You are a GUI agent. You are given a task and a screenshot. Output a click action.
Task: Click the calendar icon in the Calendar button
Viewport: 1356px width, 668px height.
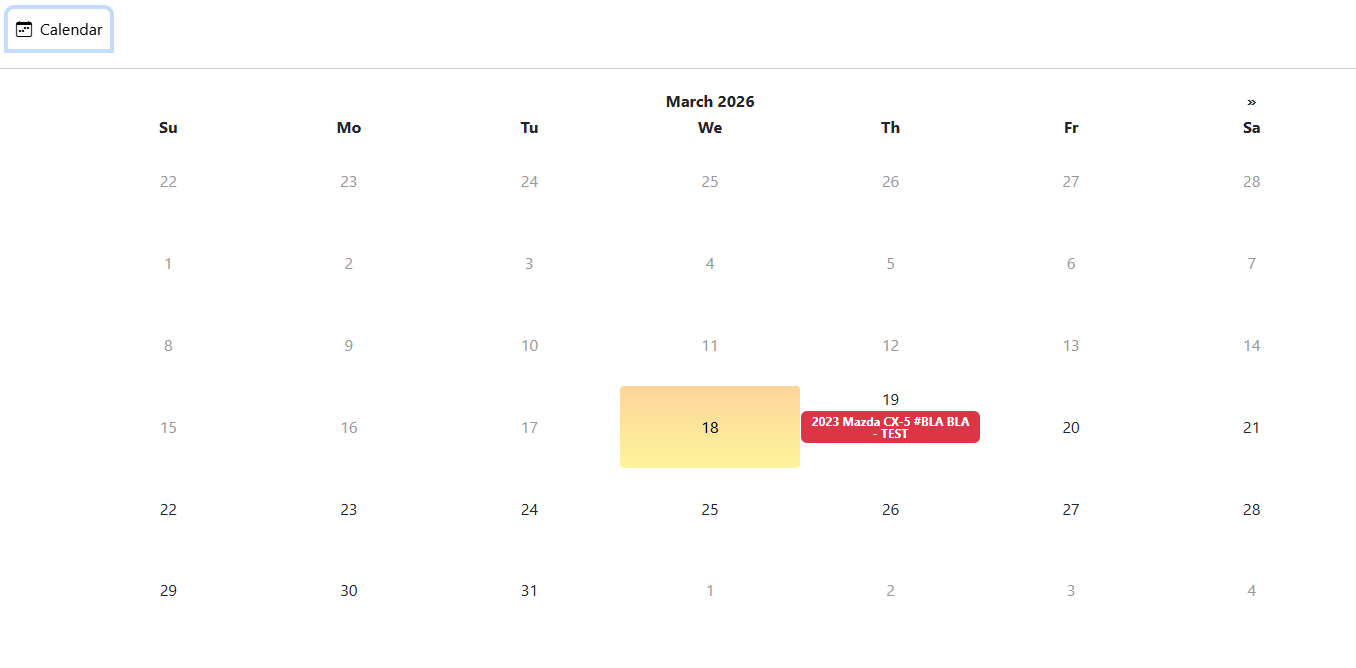point(24,30)
